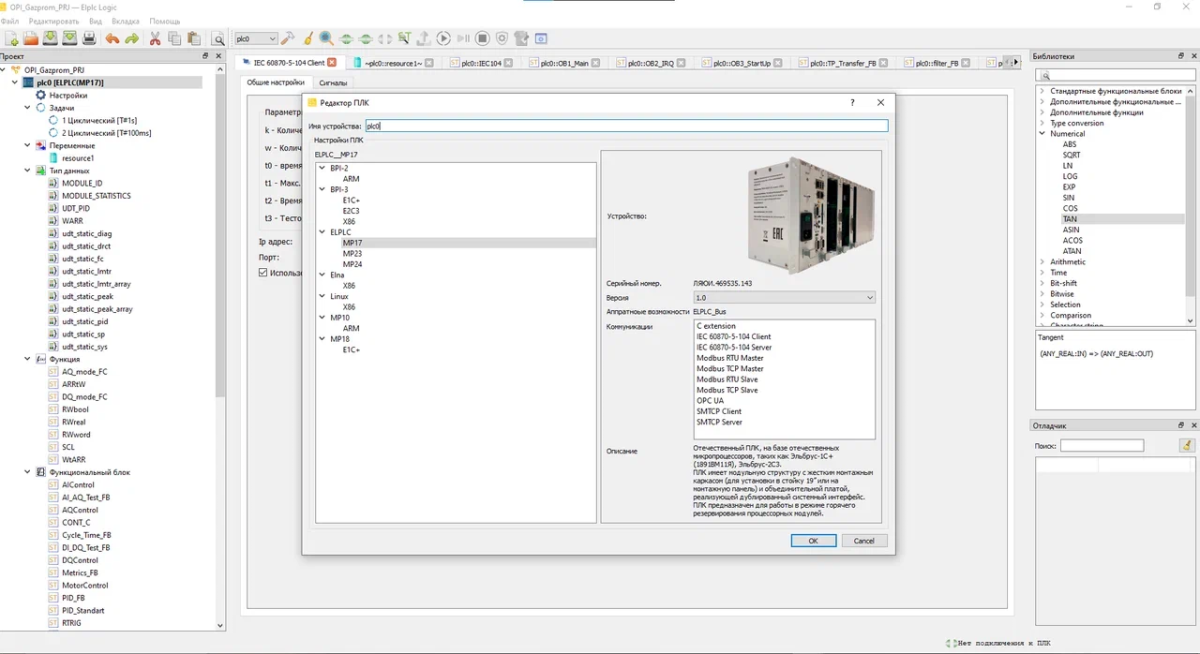Click the print icon in the toolbar
The width and height of the screenshot is (1200, 654).
(89, 39)
